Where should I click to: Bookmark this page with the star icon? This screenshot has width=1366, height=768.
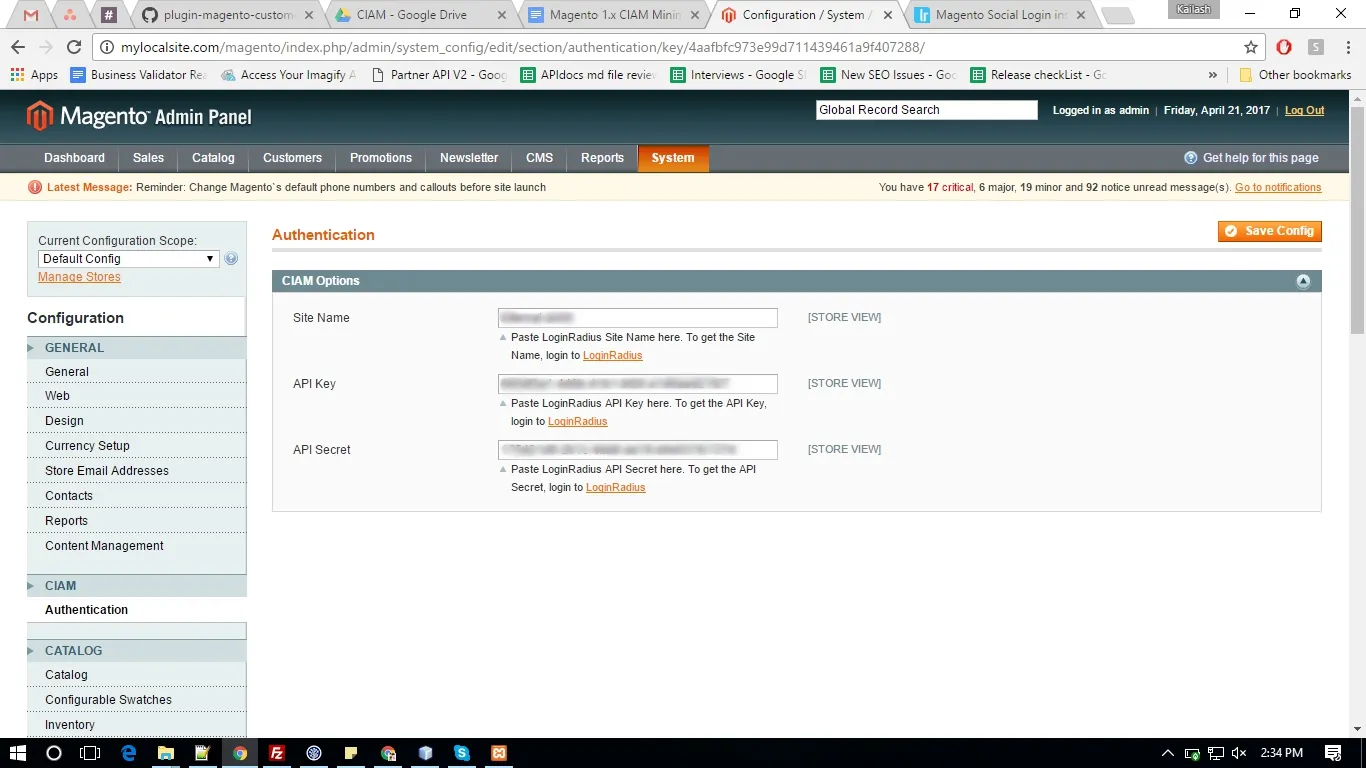click(1251, 47)
